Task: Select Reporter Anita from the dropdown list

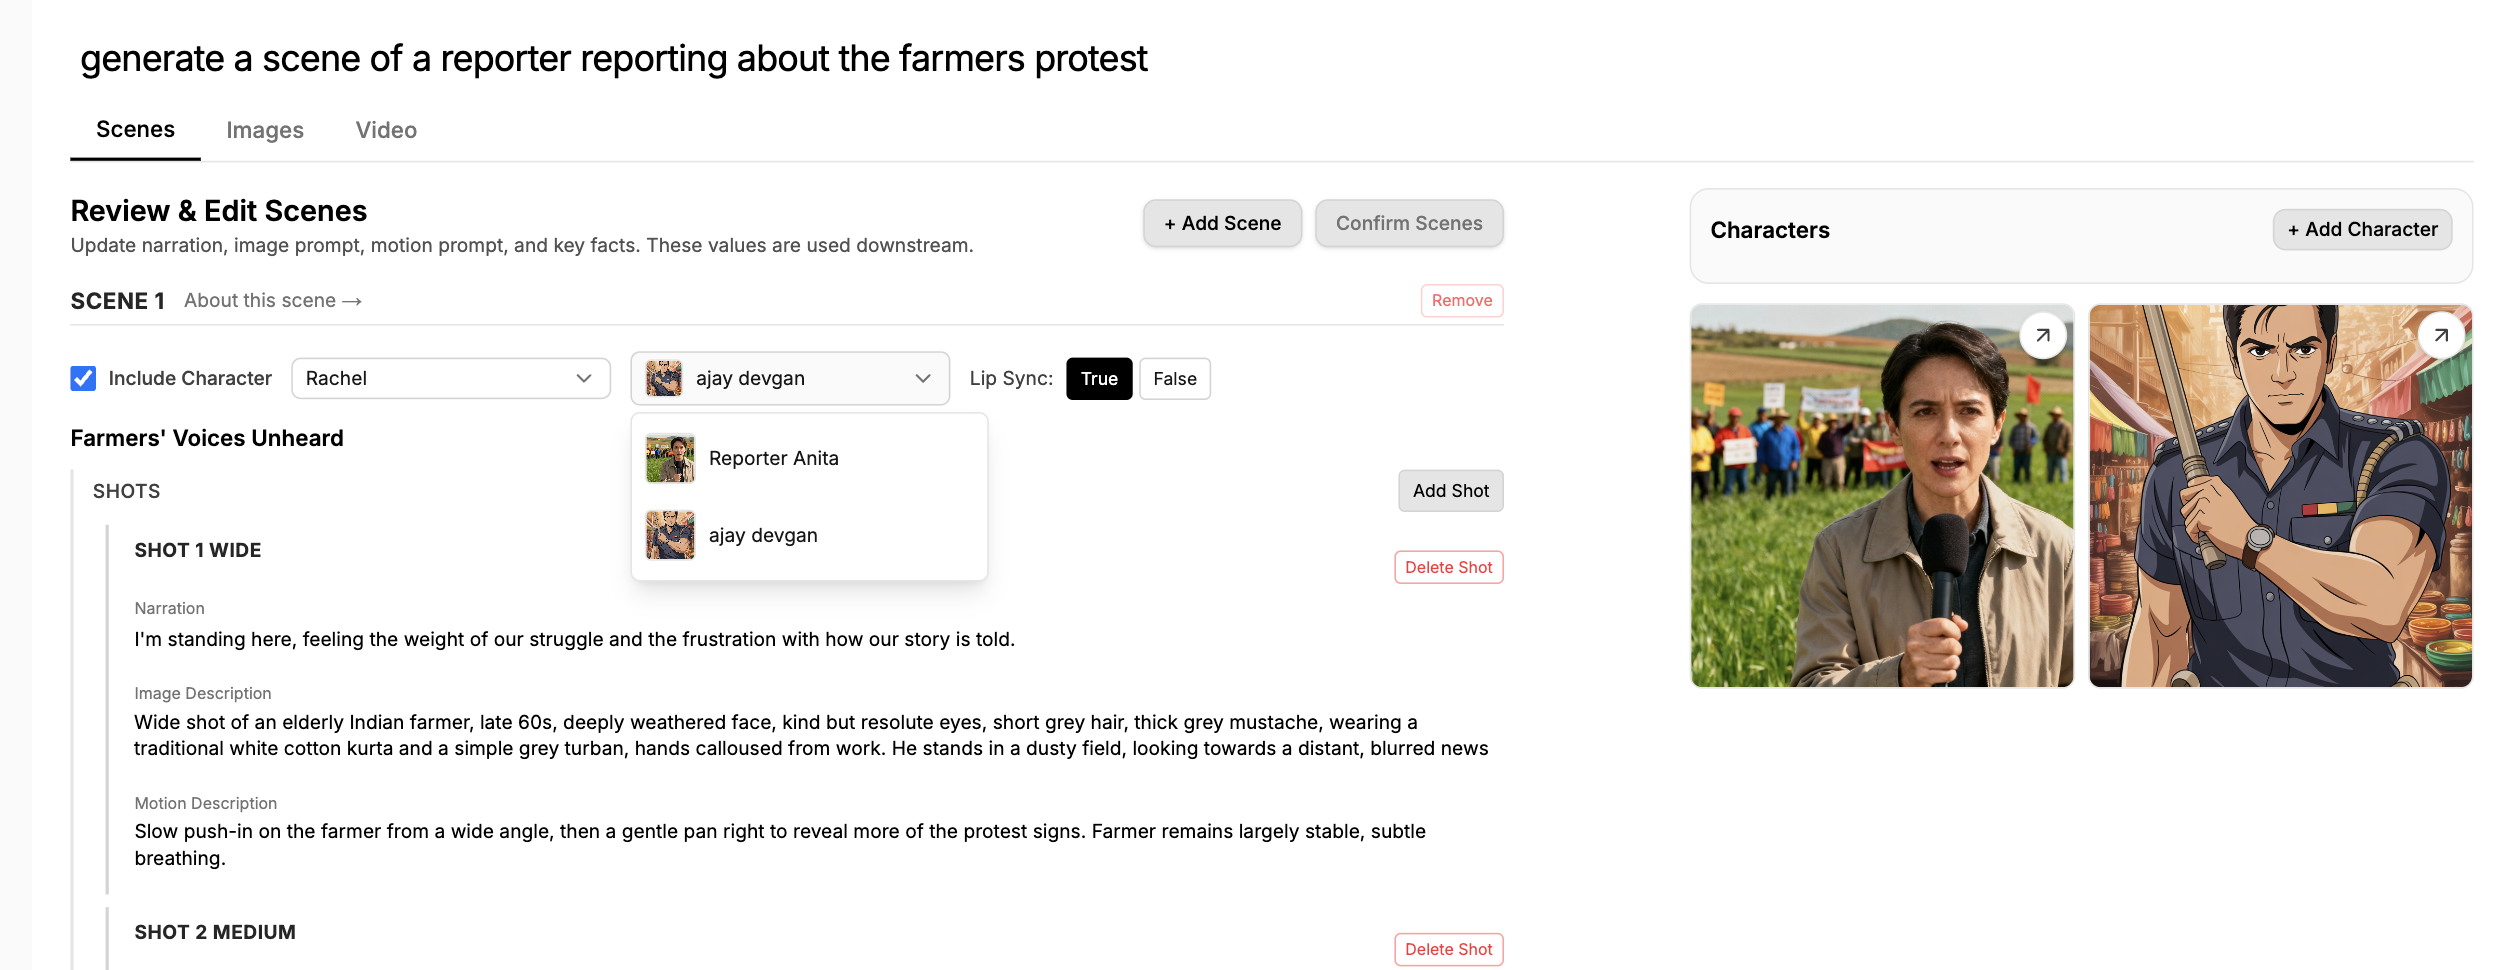Action: [773, 459]
